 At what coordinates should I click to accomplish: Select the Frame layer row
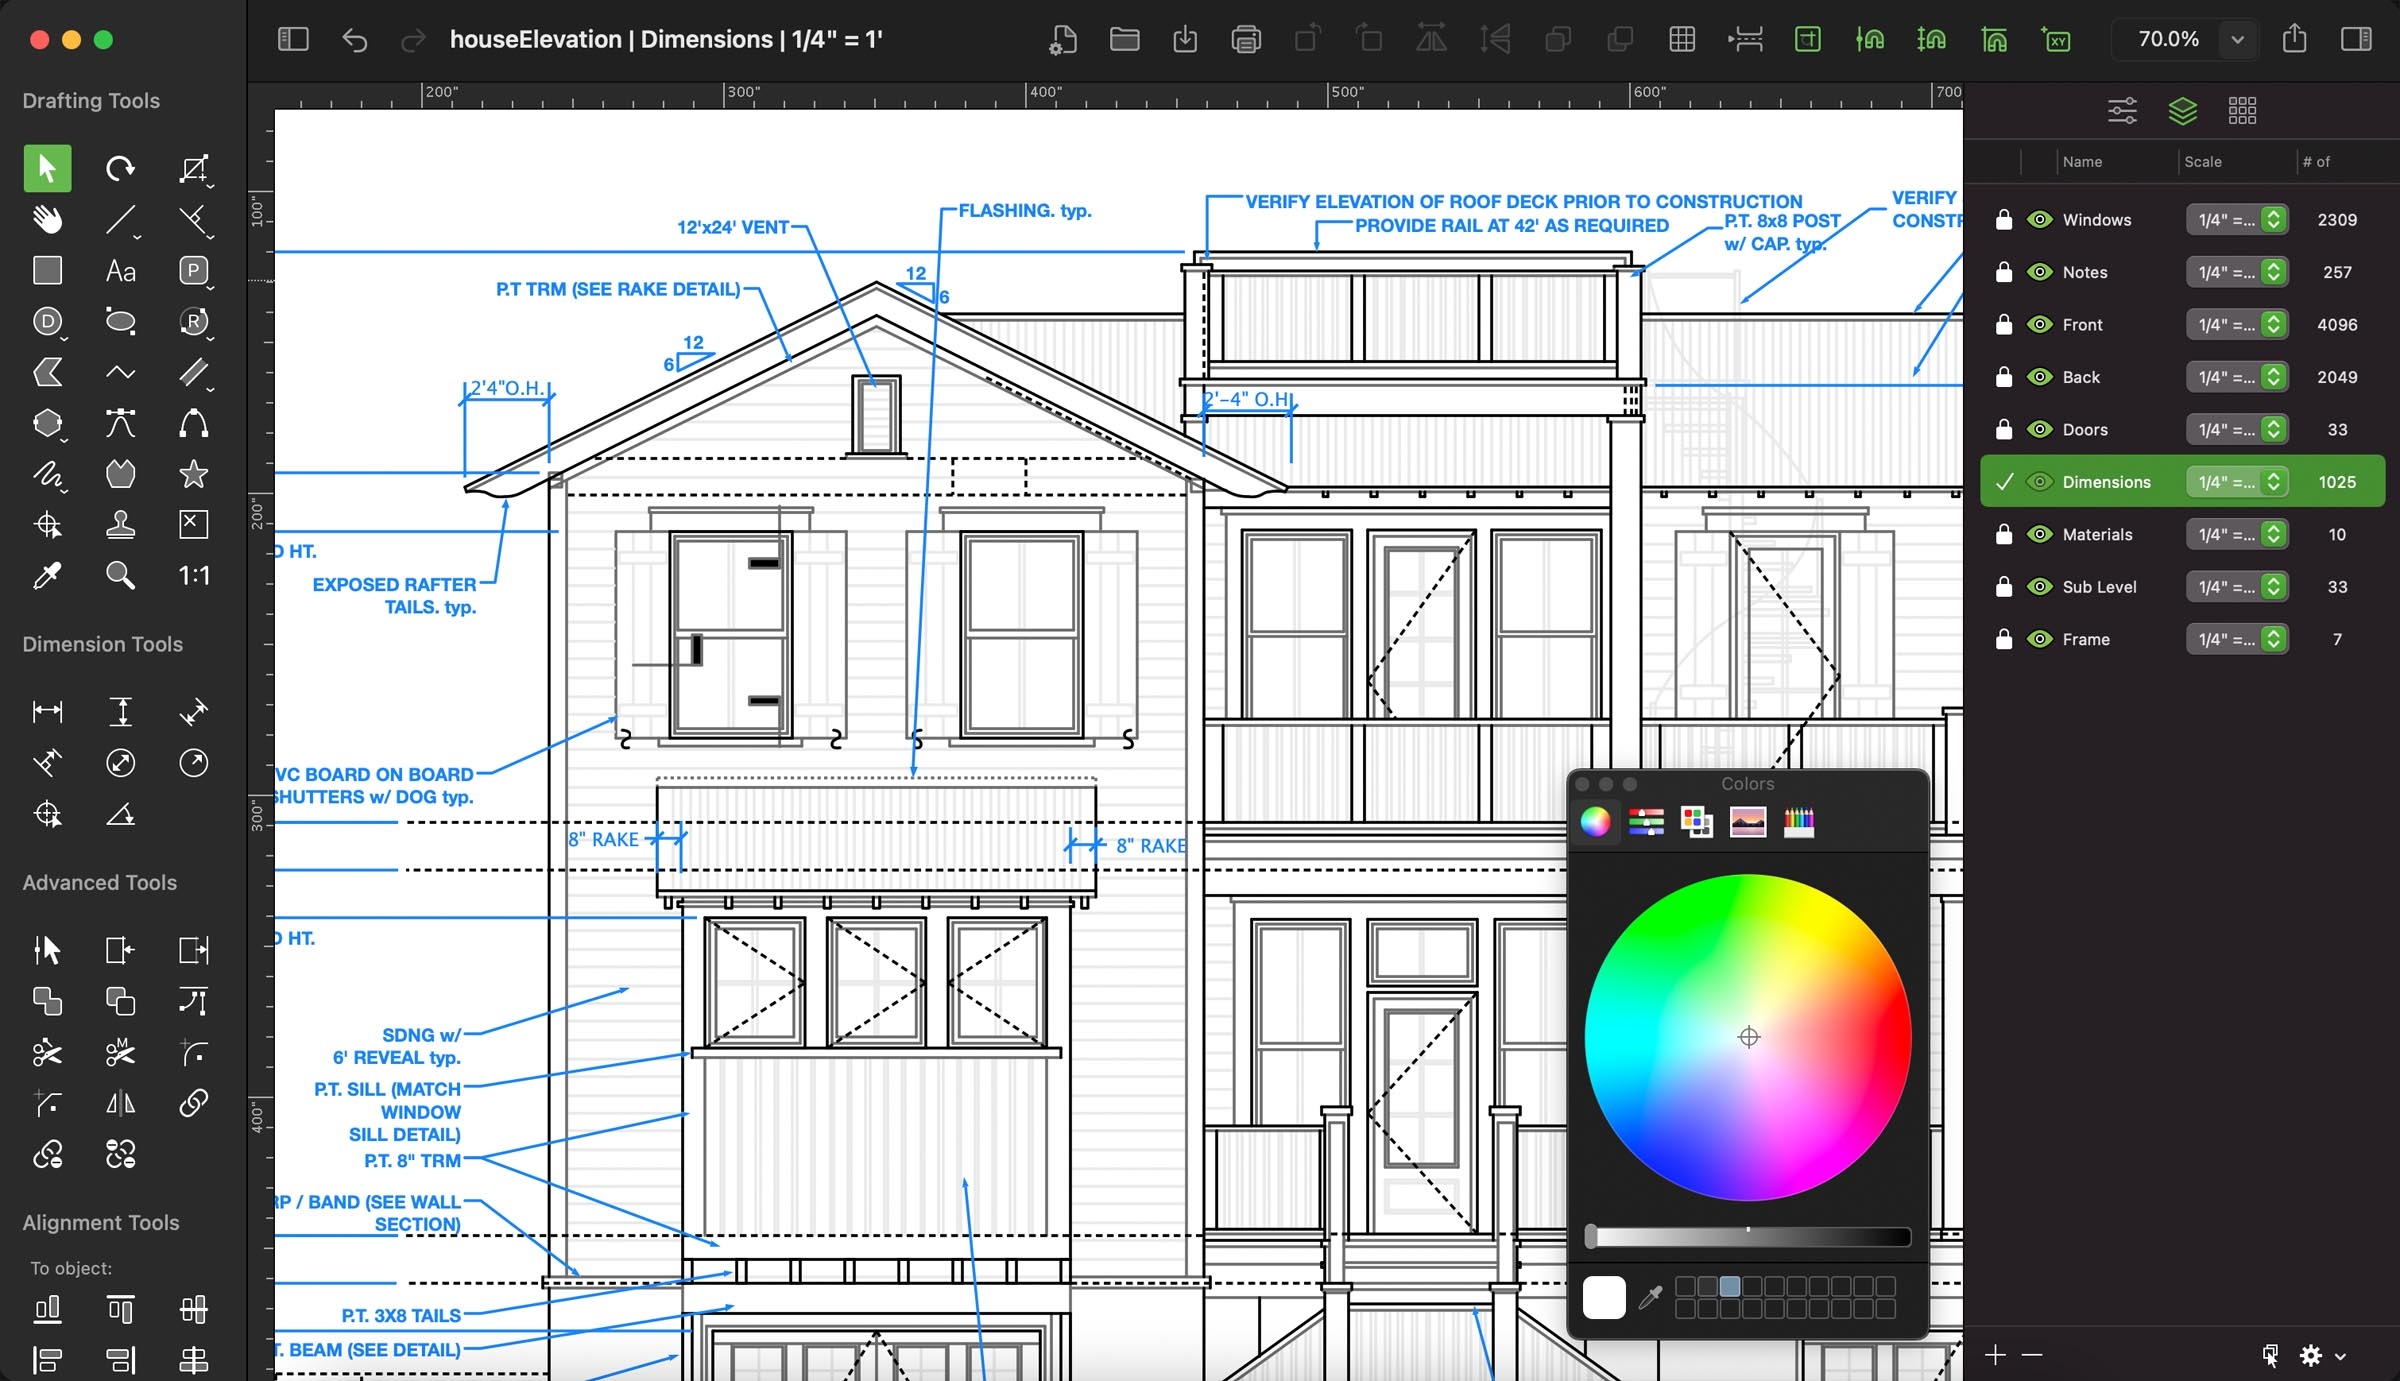point(2086,640)
